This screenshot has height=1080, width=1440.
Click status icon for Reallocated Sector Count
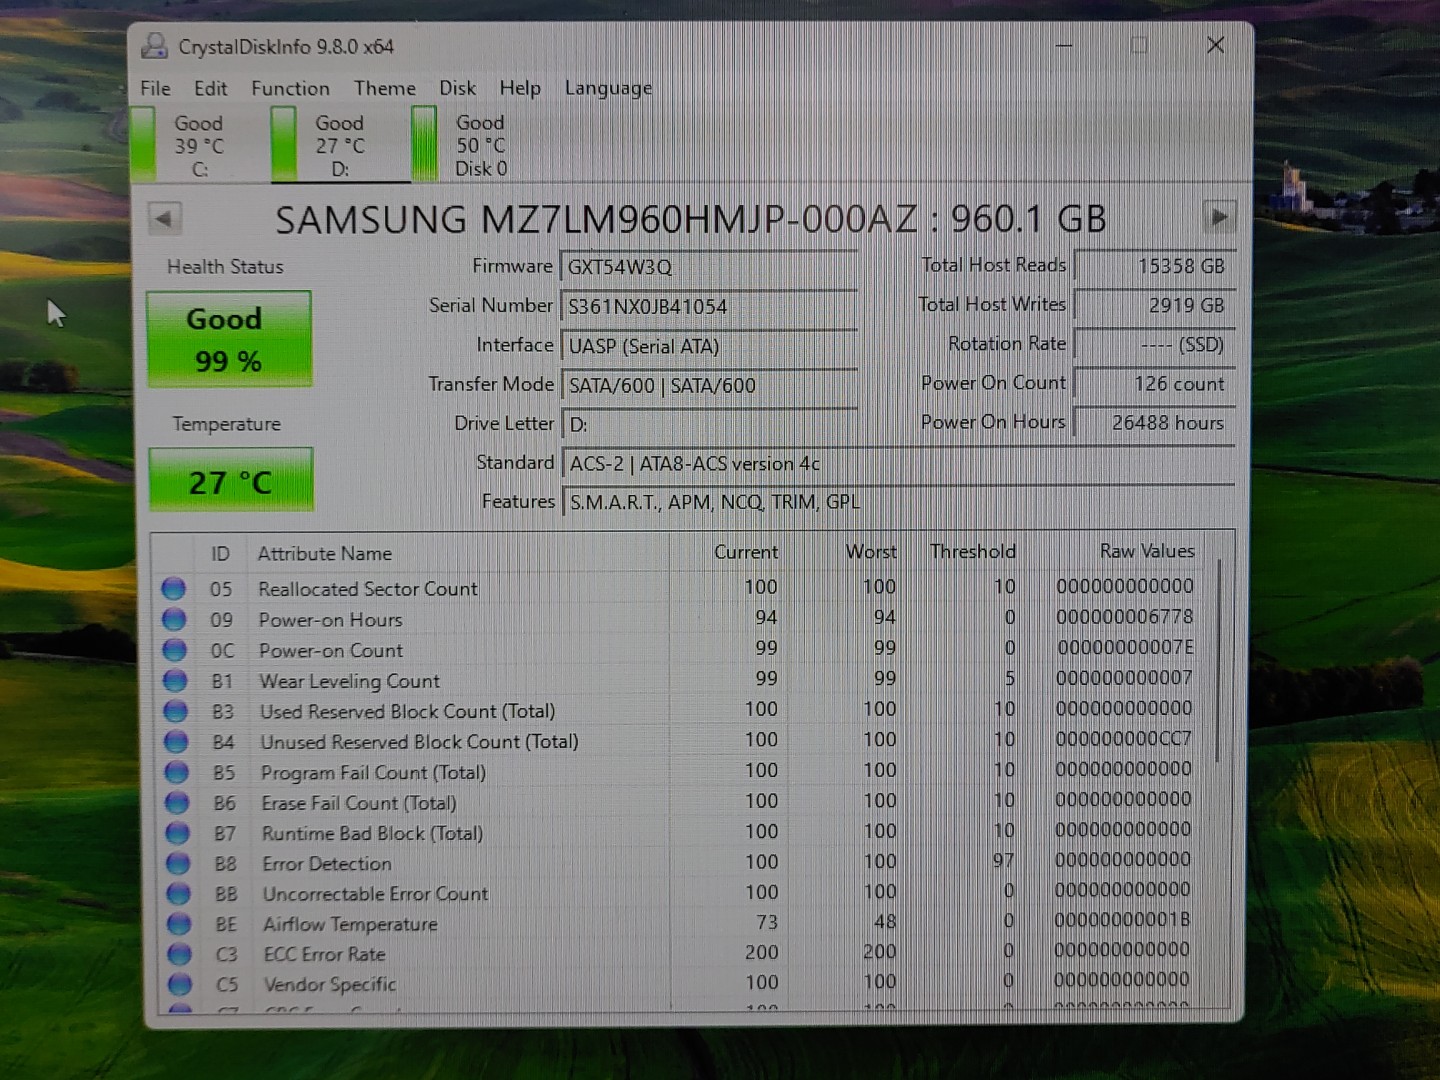173,588
